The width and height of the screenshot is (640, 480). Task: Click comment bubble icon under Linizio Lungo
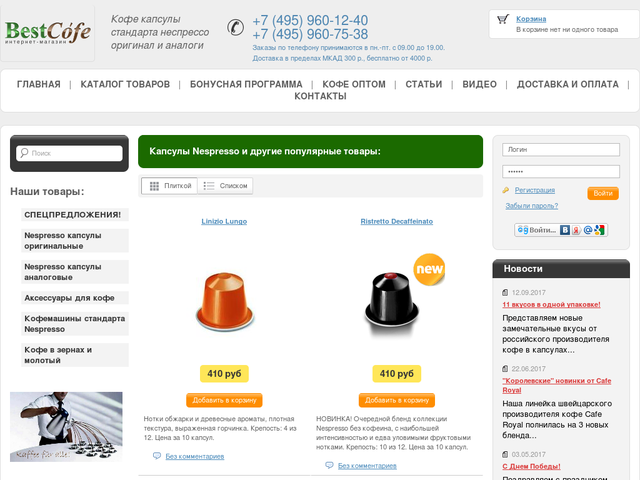click(x=157, y=456)
